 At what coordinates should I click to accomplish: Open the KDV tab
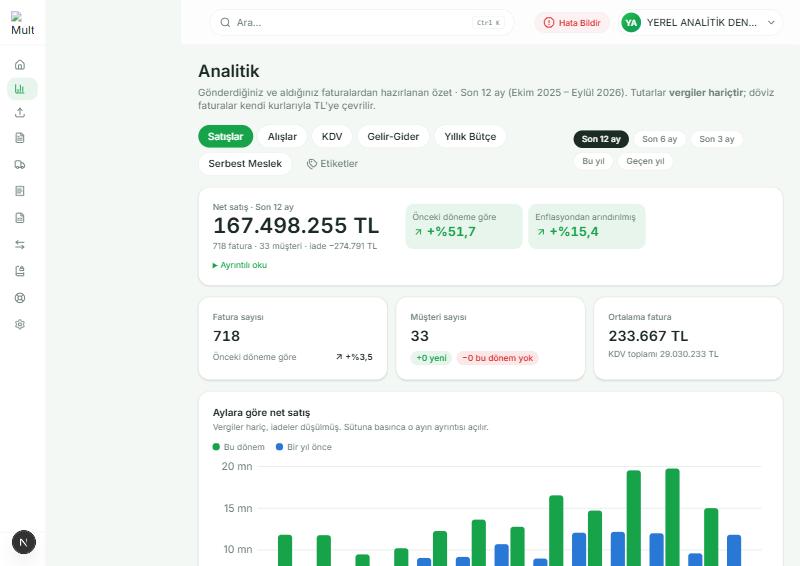coord(332,136)
